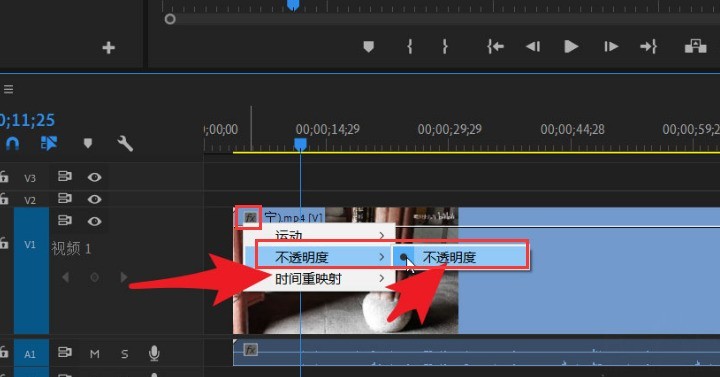
Task: Toggle sync lock on track V2
Action: click(x=65, y=198)
